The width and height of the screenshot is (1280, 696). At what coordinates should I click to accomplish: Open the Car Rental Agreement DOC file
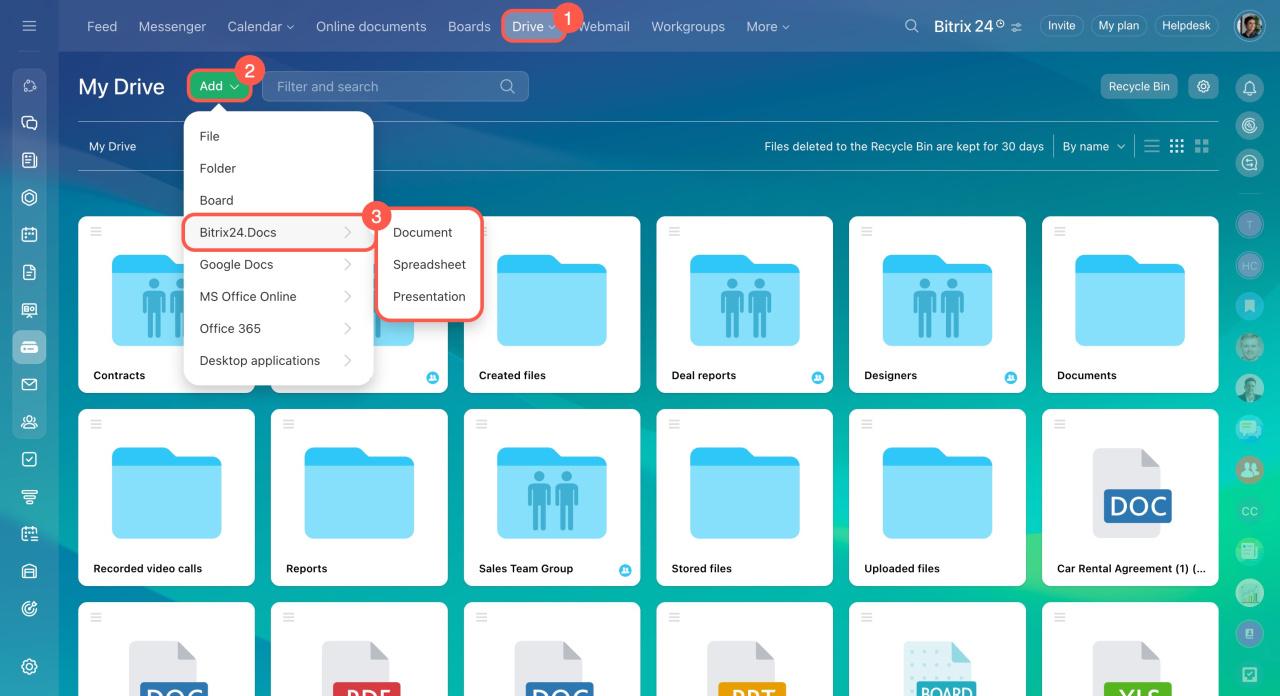point(1130,497)
